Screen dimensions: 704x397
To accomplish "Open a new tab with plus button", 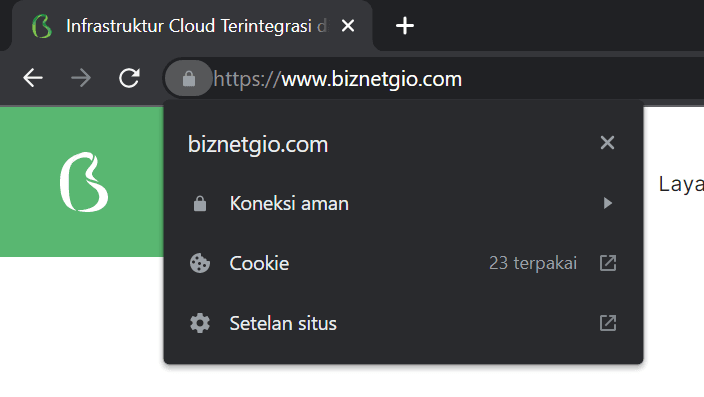I will tap(405, 26).
